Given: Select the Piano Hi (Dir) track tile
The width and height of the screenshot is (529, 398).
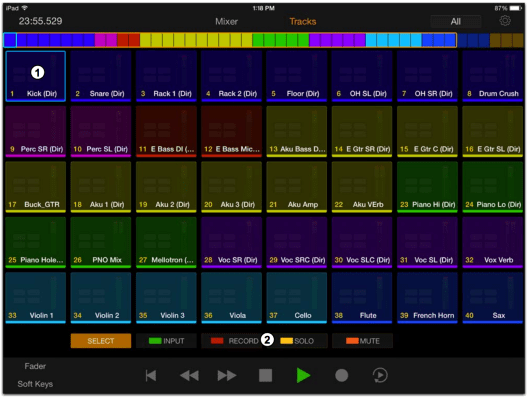Looking at the screenshot, I should (427, 187).
